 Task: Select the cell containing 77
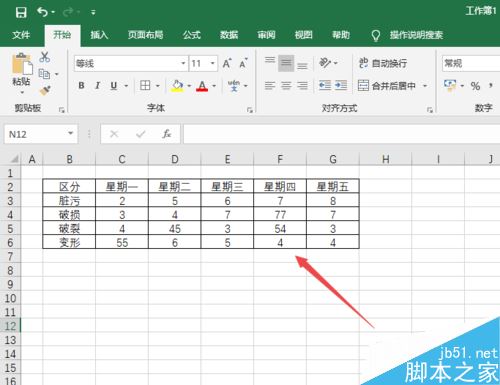(280, 215)
